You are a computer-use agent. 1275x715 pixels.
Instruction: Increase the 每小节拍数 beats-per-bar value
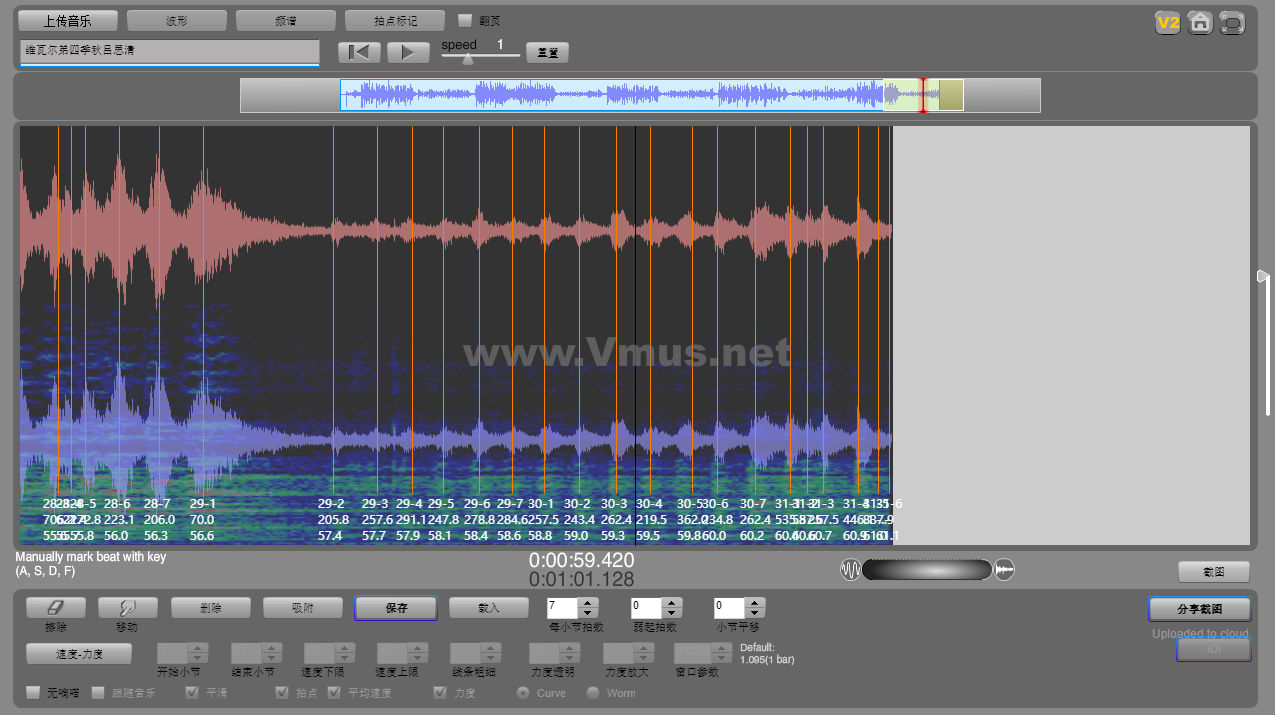coord(588,602)
